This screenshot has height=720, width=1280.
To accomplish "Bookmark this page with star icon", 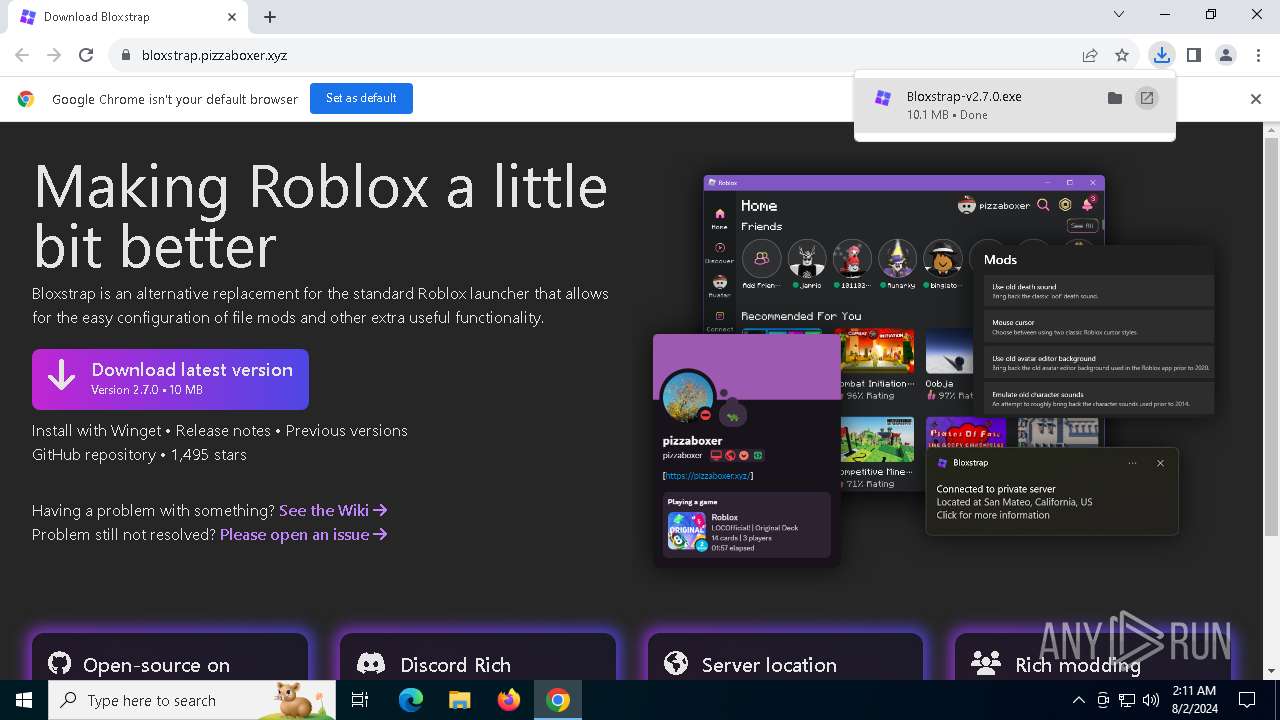I will pos(1122,55).
